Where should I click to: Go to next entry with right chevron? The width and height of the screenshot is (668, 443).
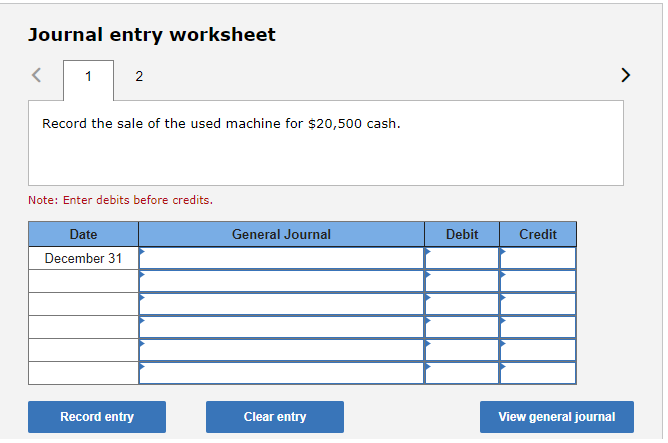625,75
